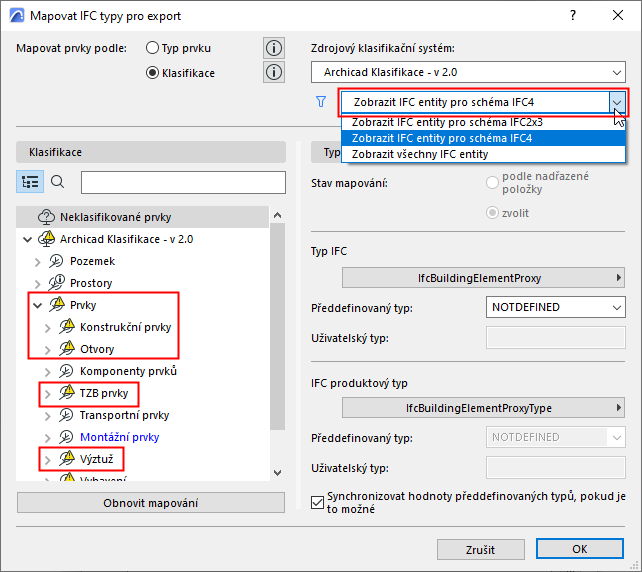Uncheck Synchronizovat hodnoty předdefinovaných typů checkbox

click(x=317, y=502)
